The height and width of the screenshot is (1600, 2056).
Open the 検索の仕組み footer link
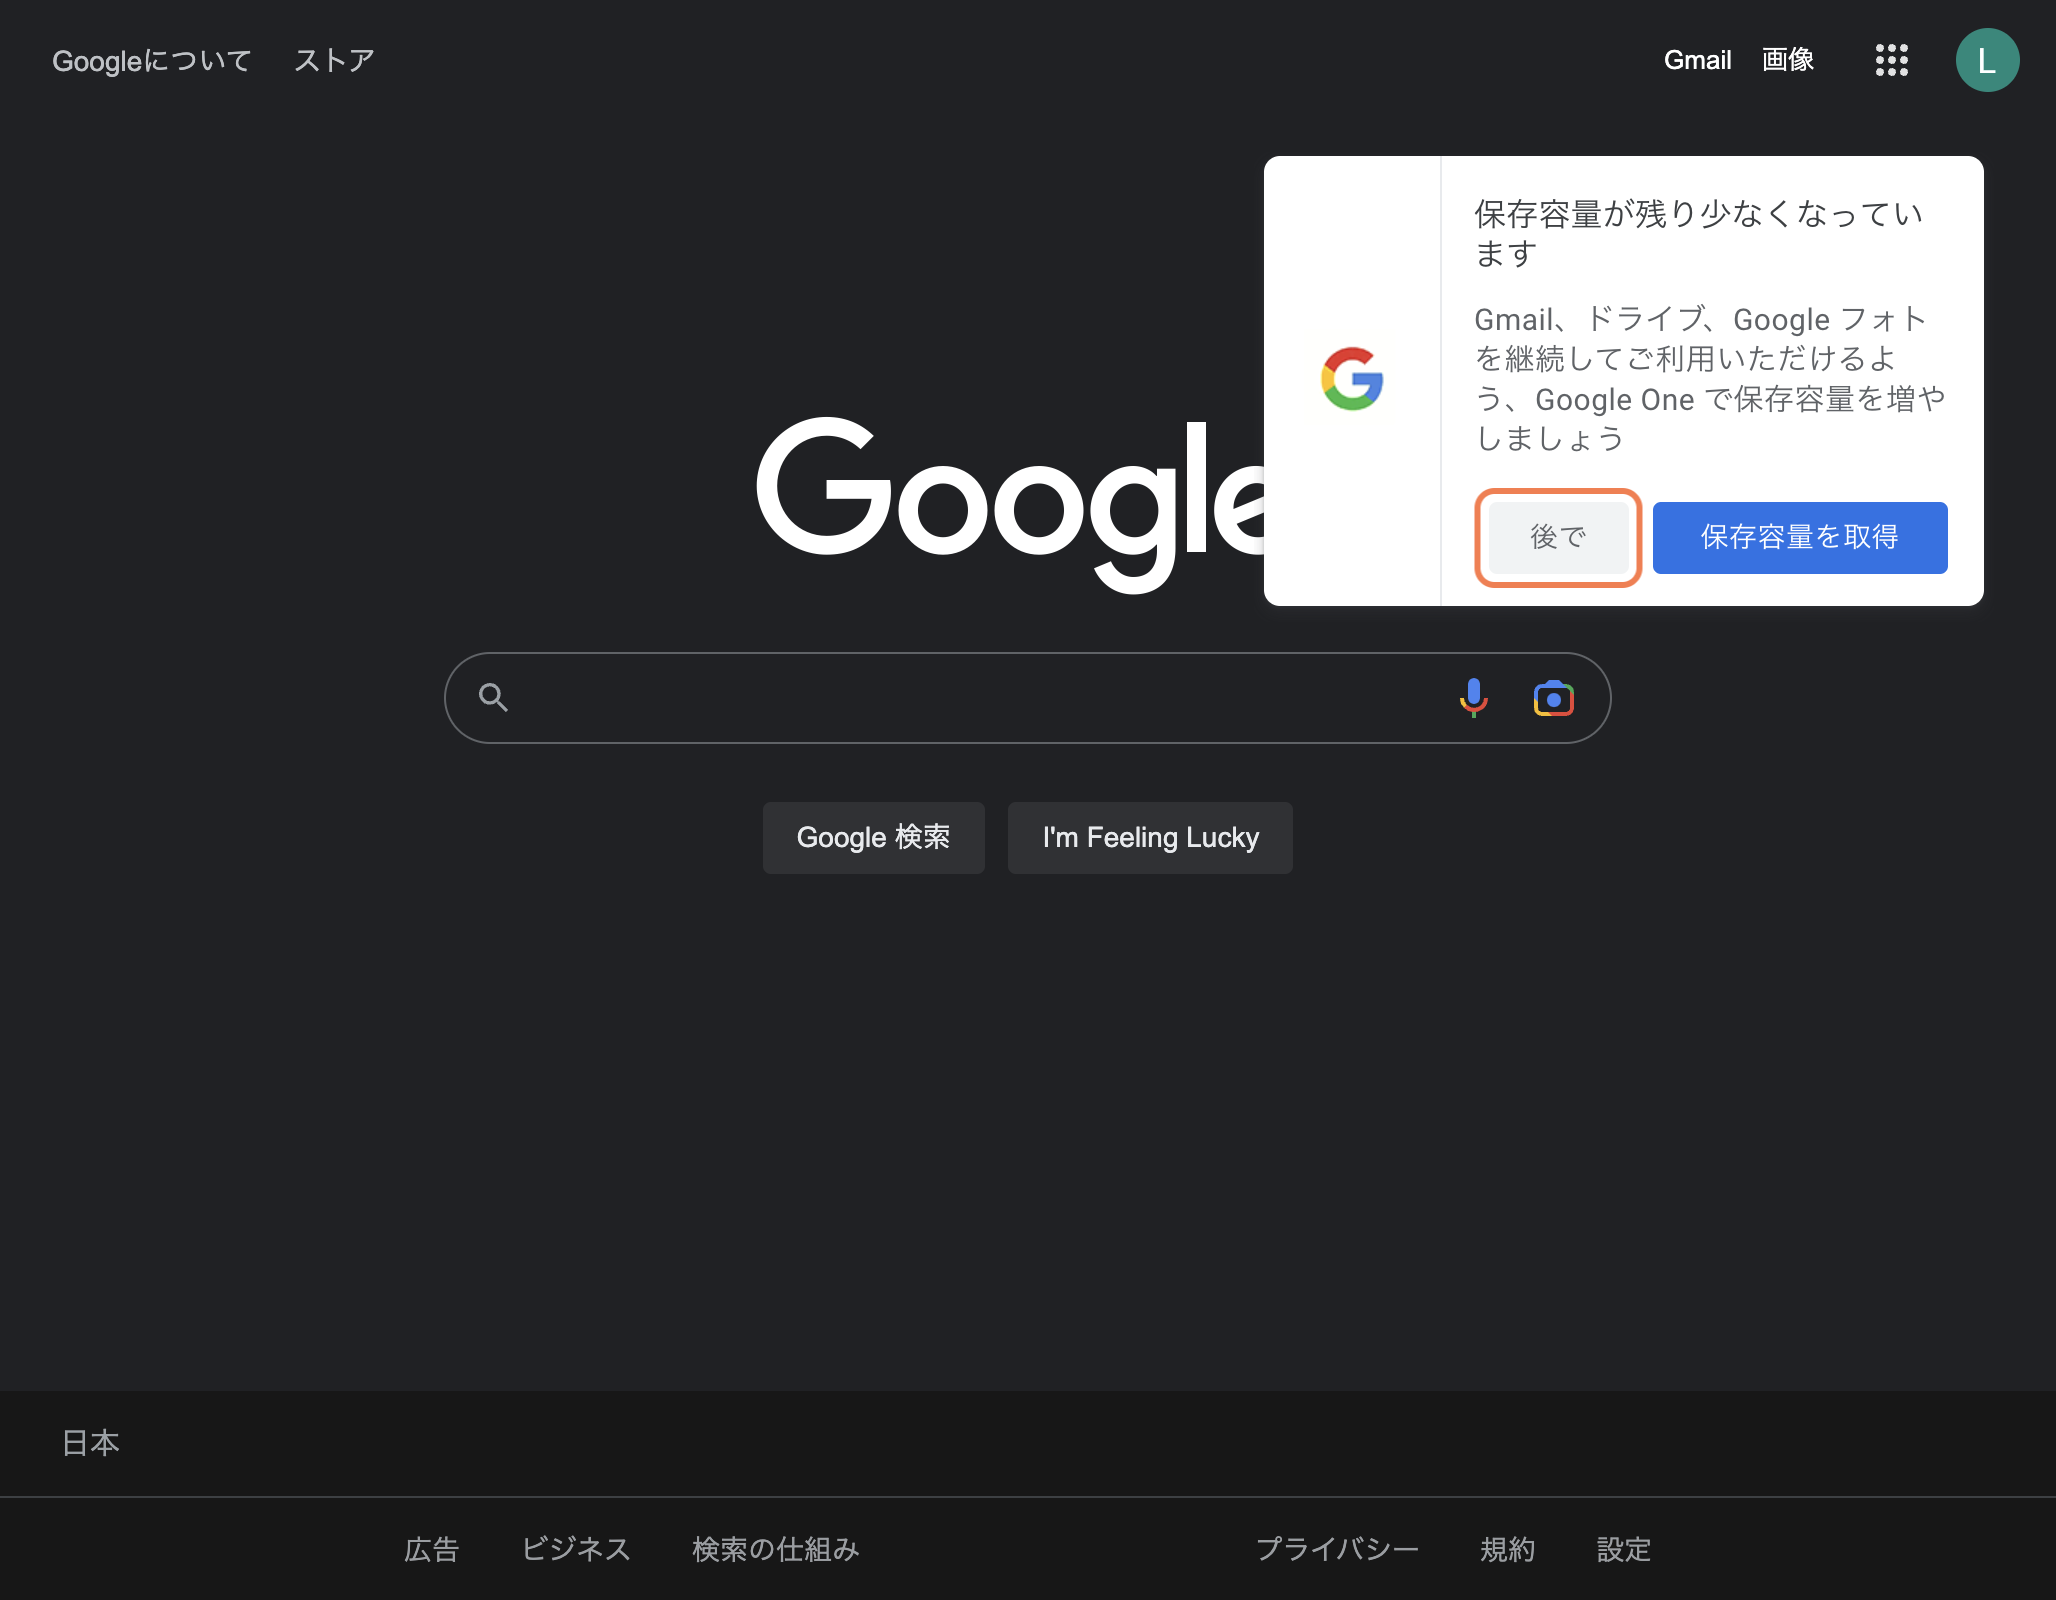[x=776, y=1549]
